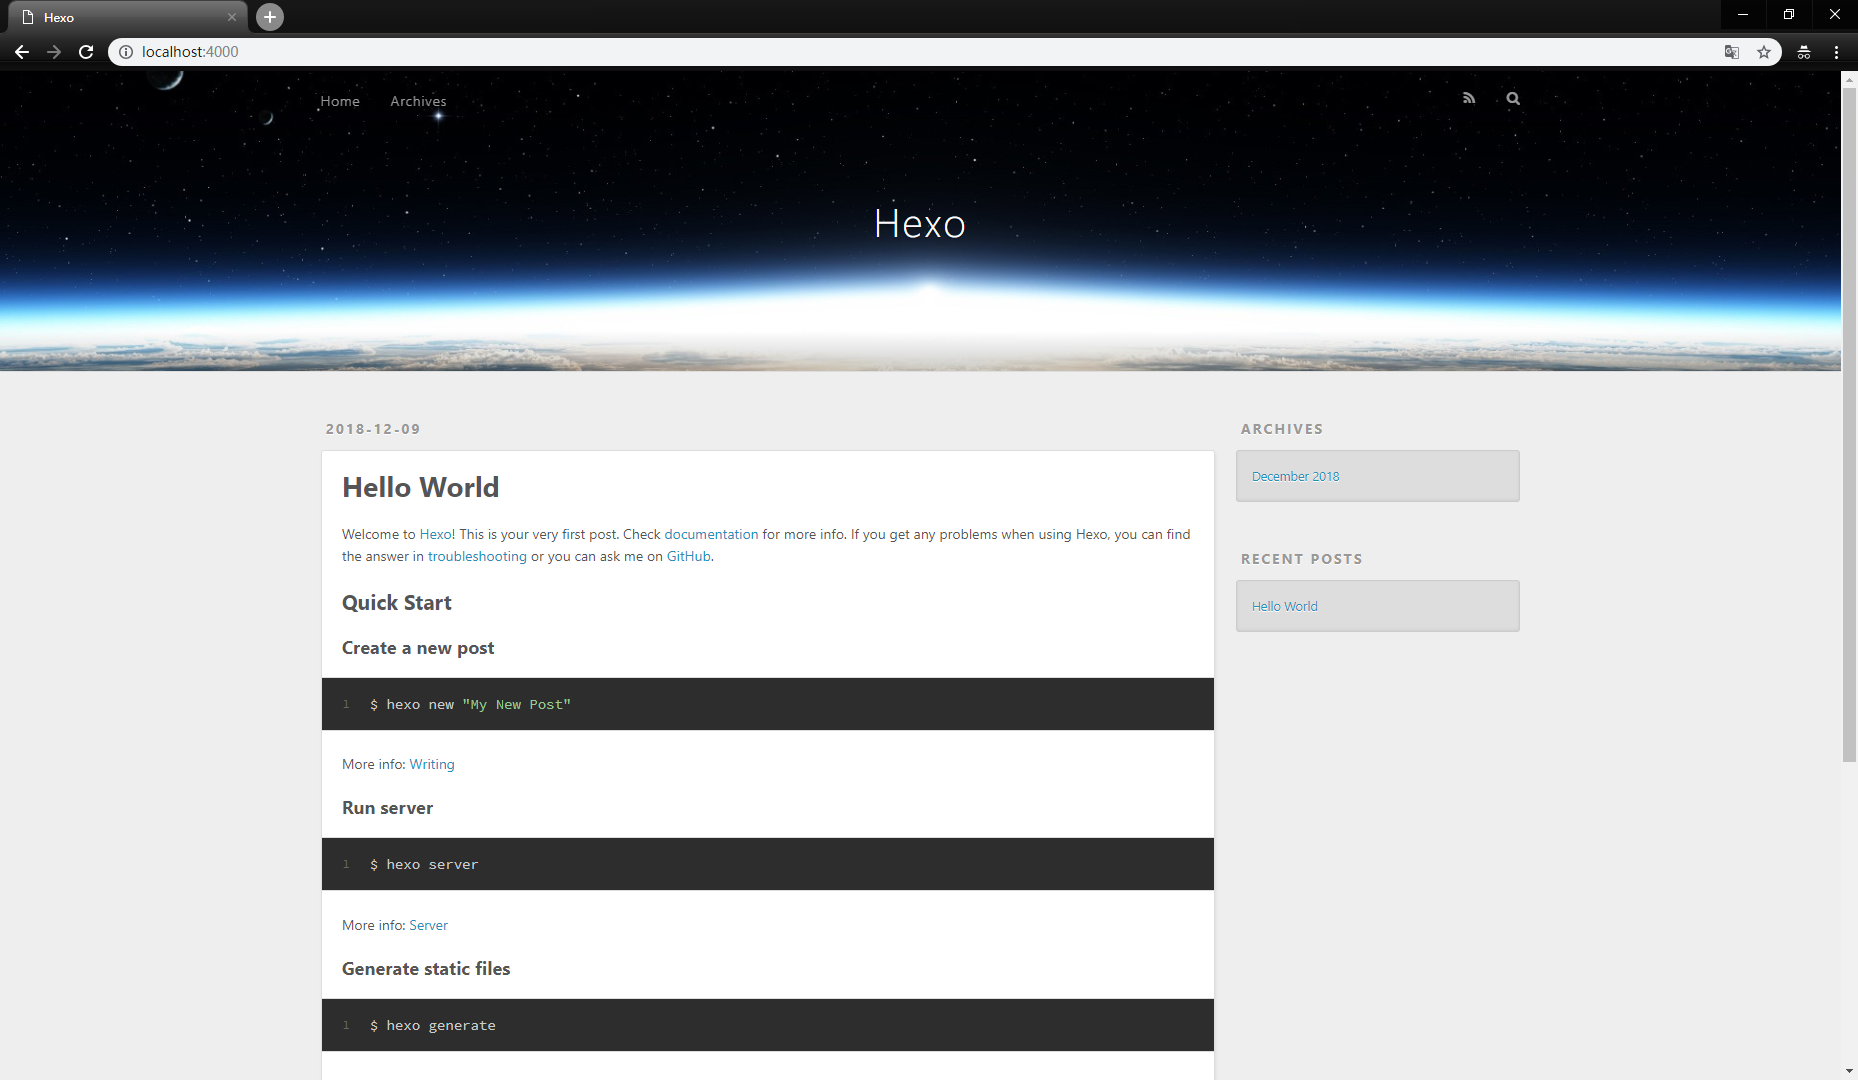
Task: Open the 2018-12-09 post date link
Action: [x=373, y=429]
